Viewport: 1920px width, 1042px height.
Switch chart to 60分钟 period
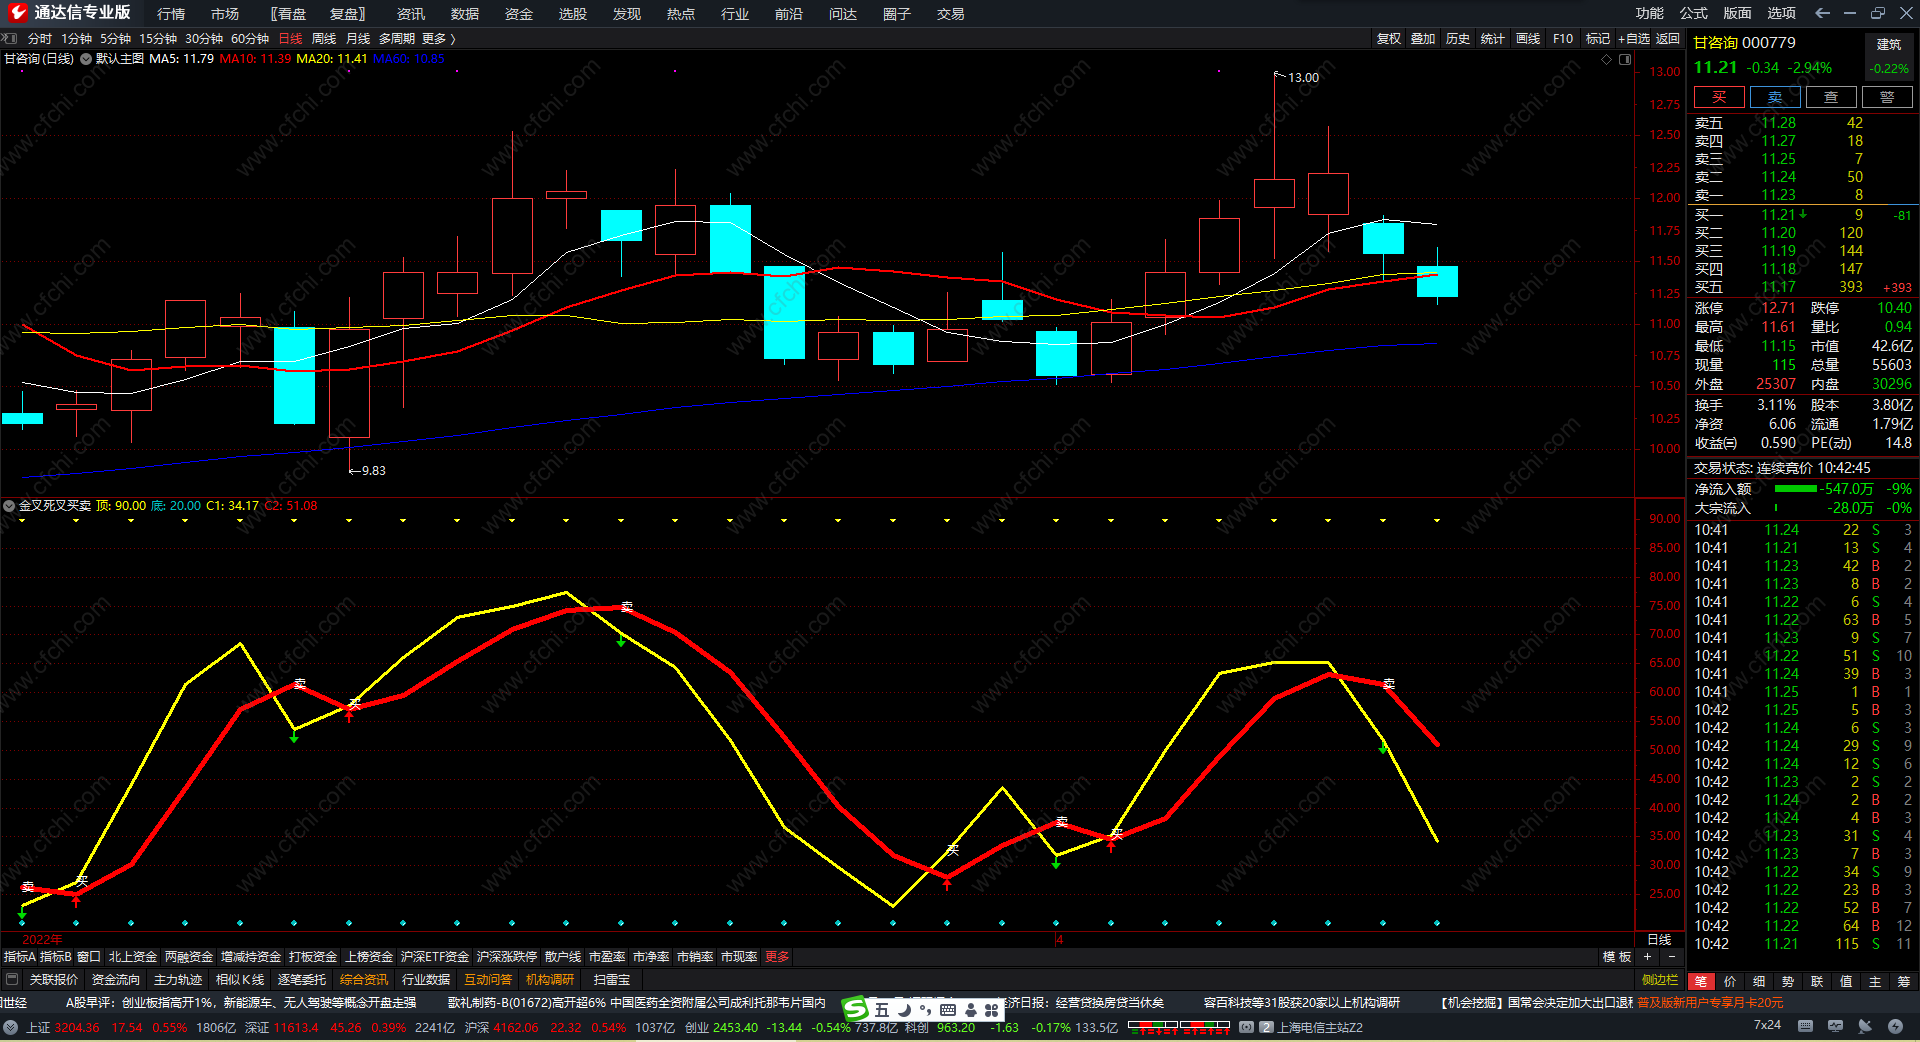pos(250,38)
